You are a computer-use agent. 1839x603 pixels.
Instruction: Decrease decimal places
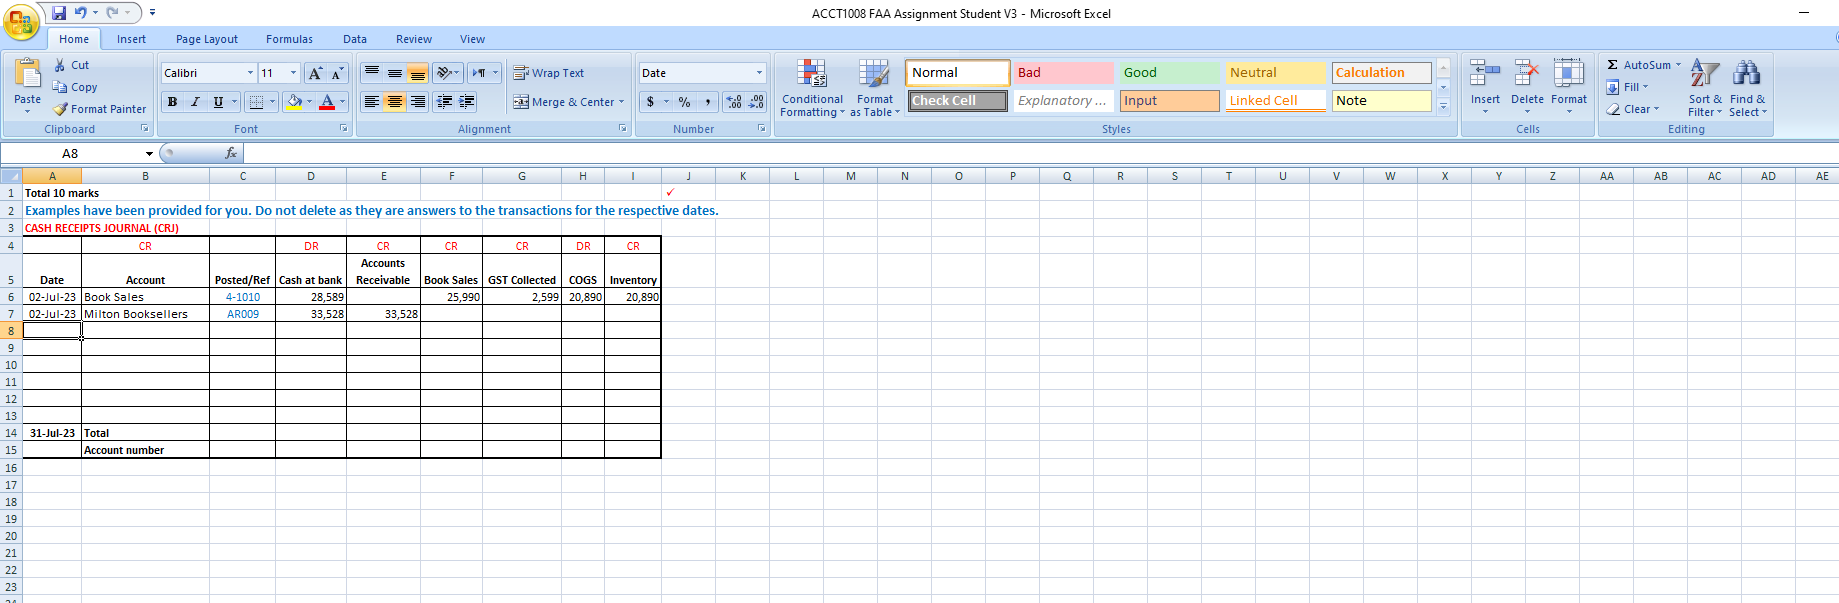[x=757, y=102]
